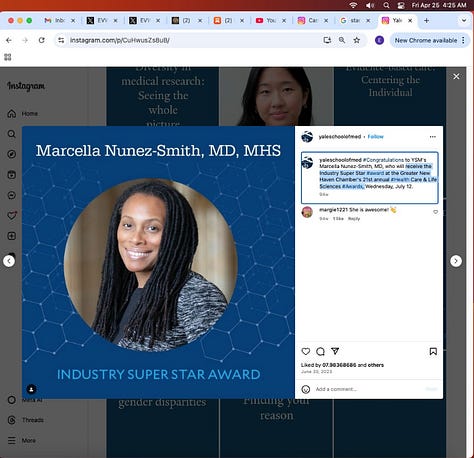This screenshot has width=474, height=458.
Task: Open Control Center in menu bar
Action: point(401,5)
